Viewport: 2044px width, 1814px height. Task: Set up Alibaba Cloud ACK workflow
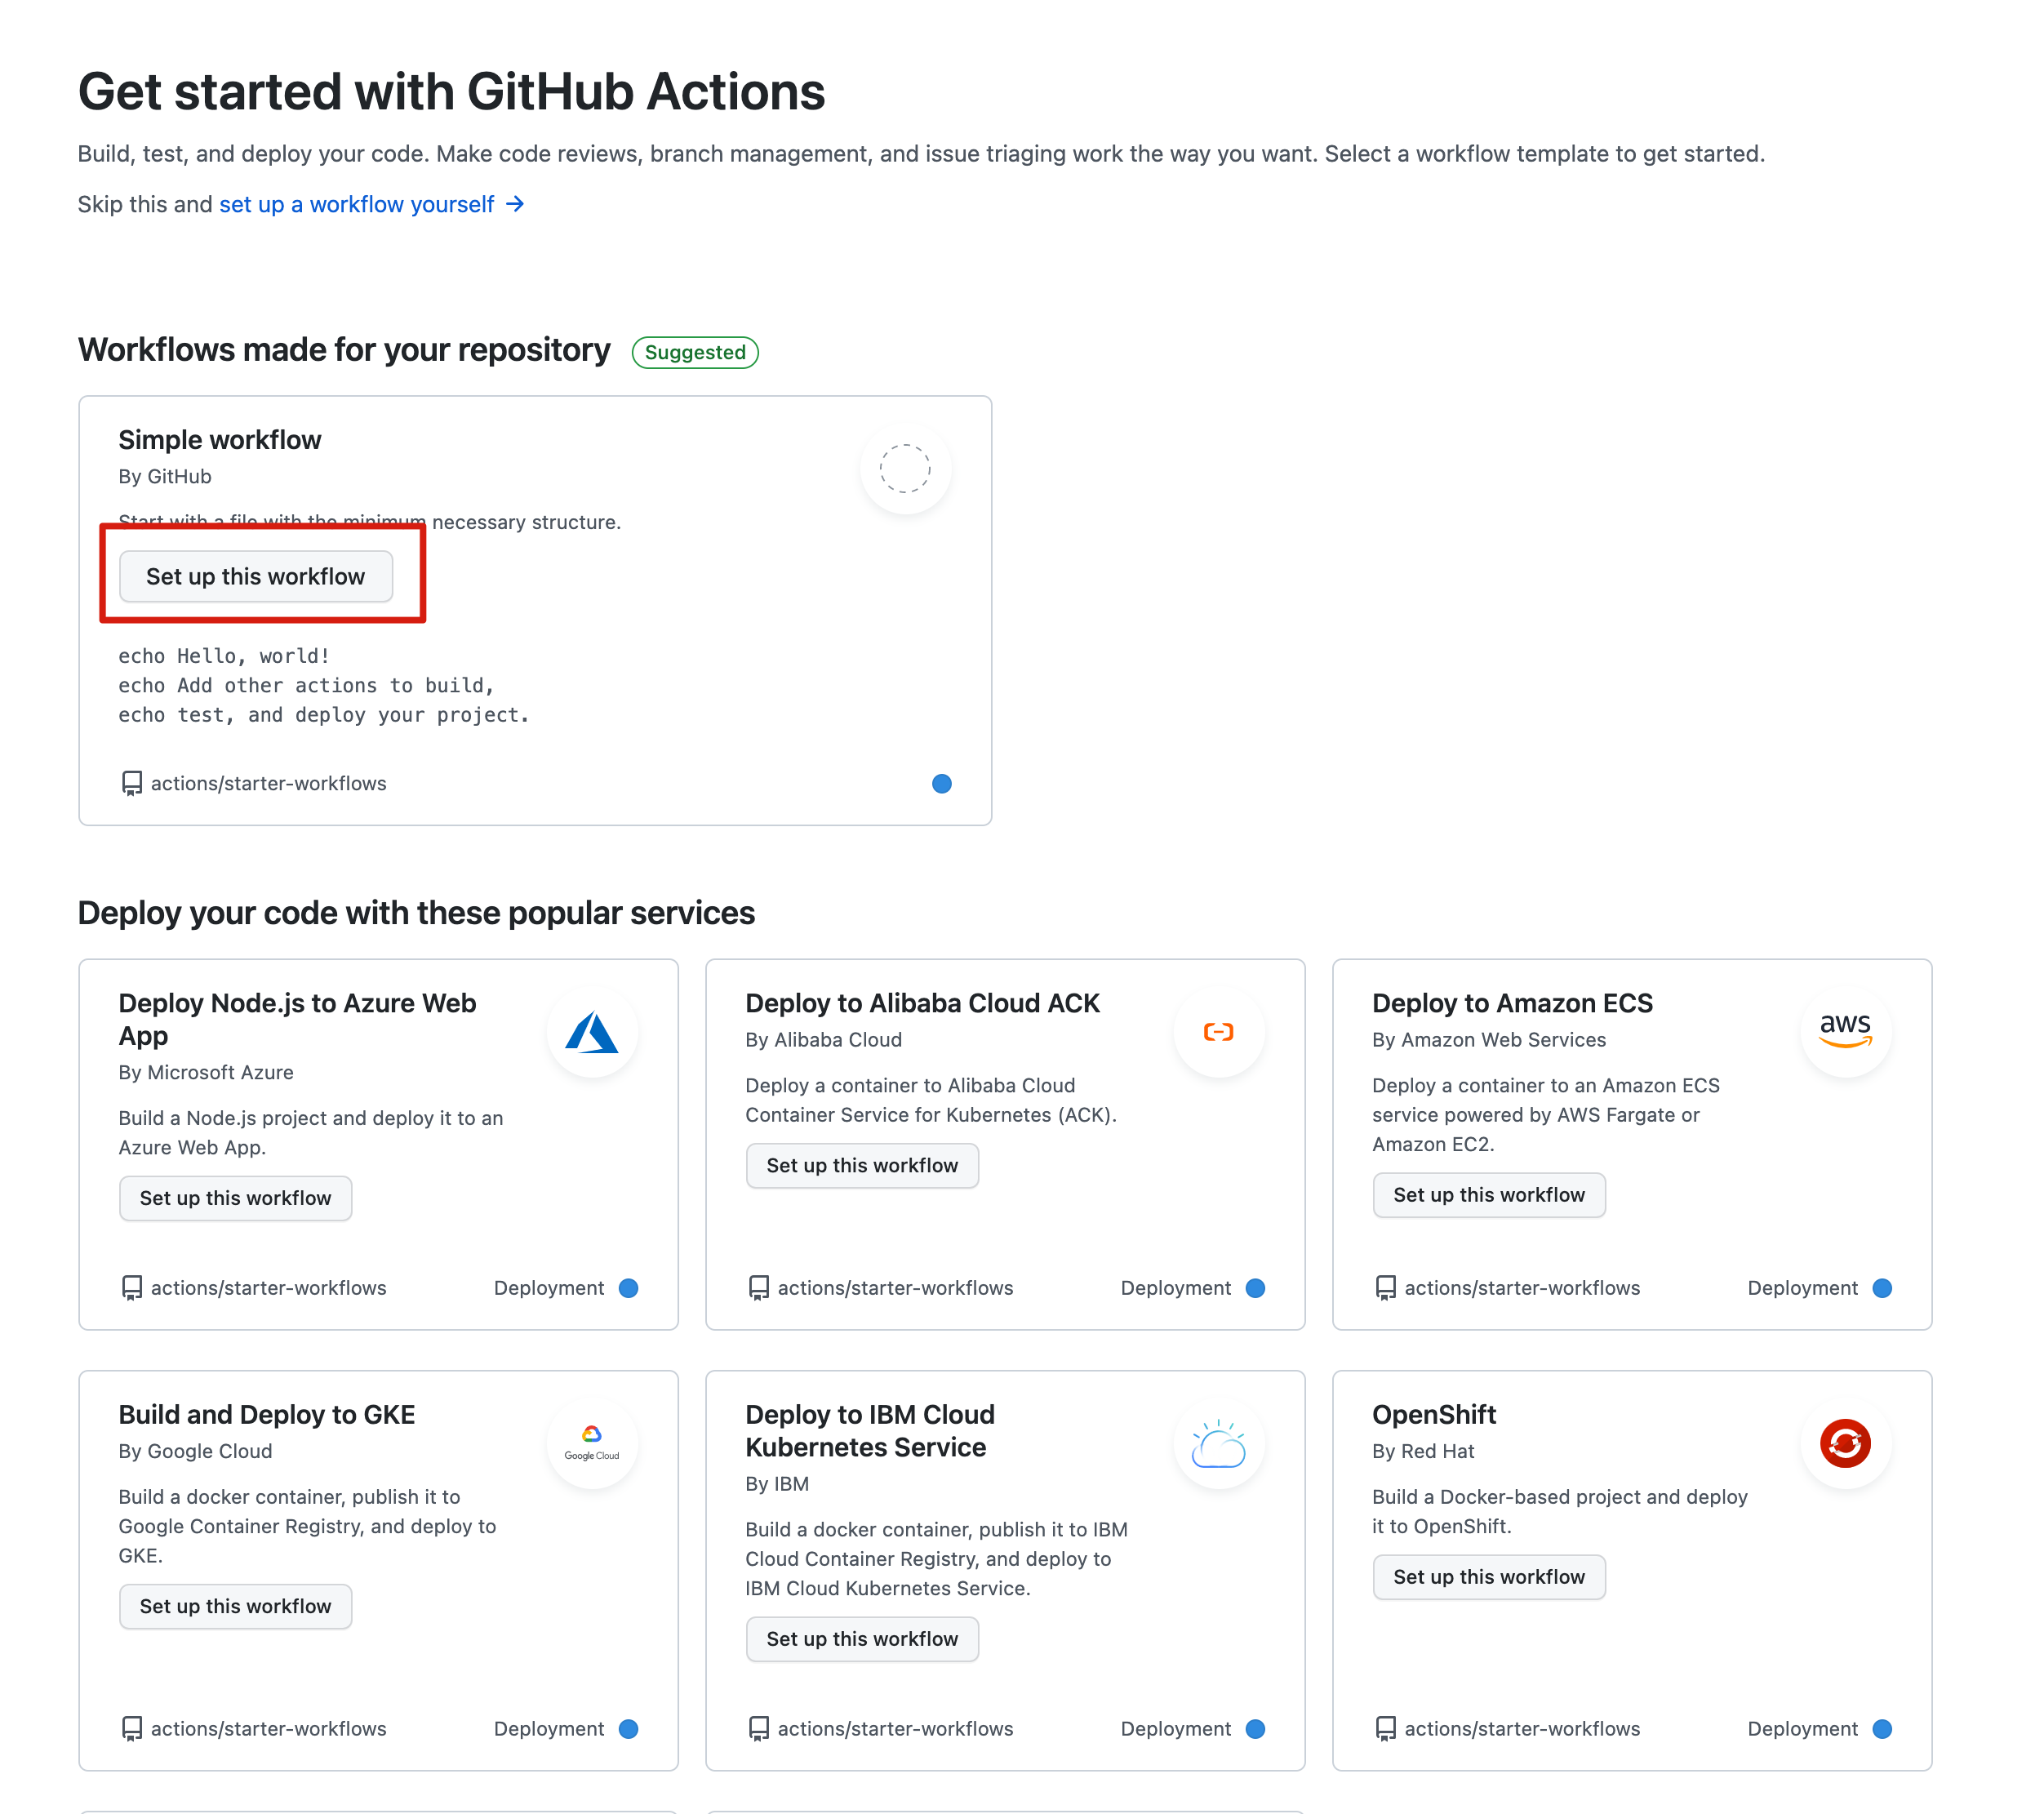tap(862, 1166)
